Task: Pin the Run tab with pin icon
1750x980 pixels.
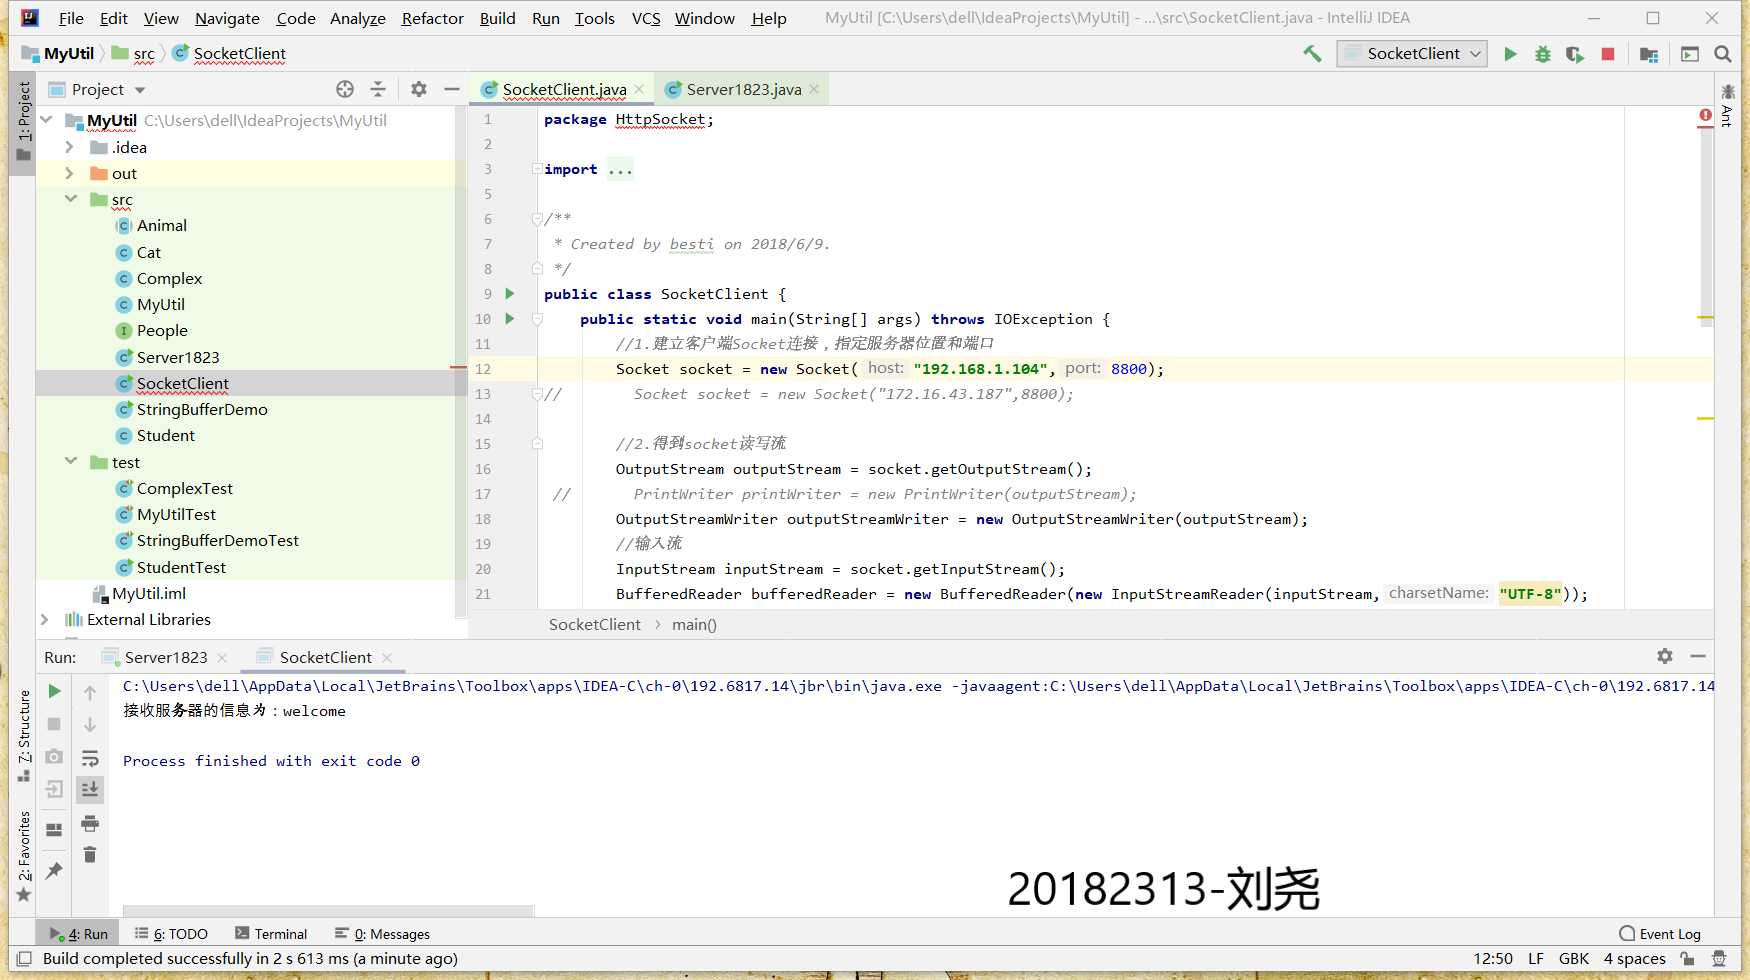Action: pyautogui.click(x=54, y=871)
